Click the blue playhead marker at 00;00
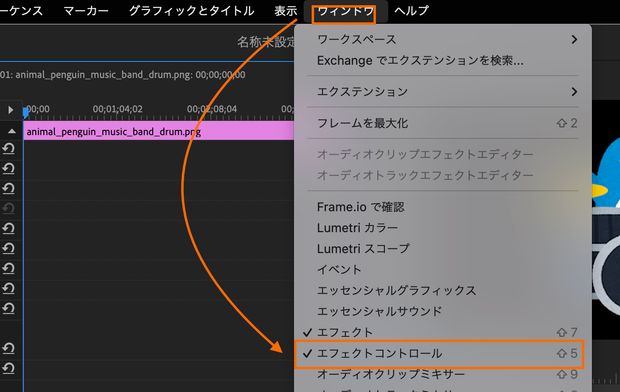Image resolution: width=620 pixels, height=392 pixels. click(x=26, y=112)
